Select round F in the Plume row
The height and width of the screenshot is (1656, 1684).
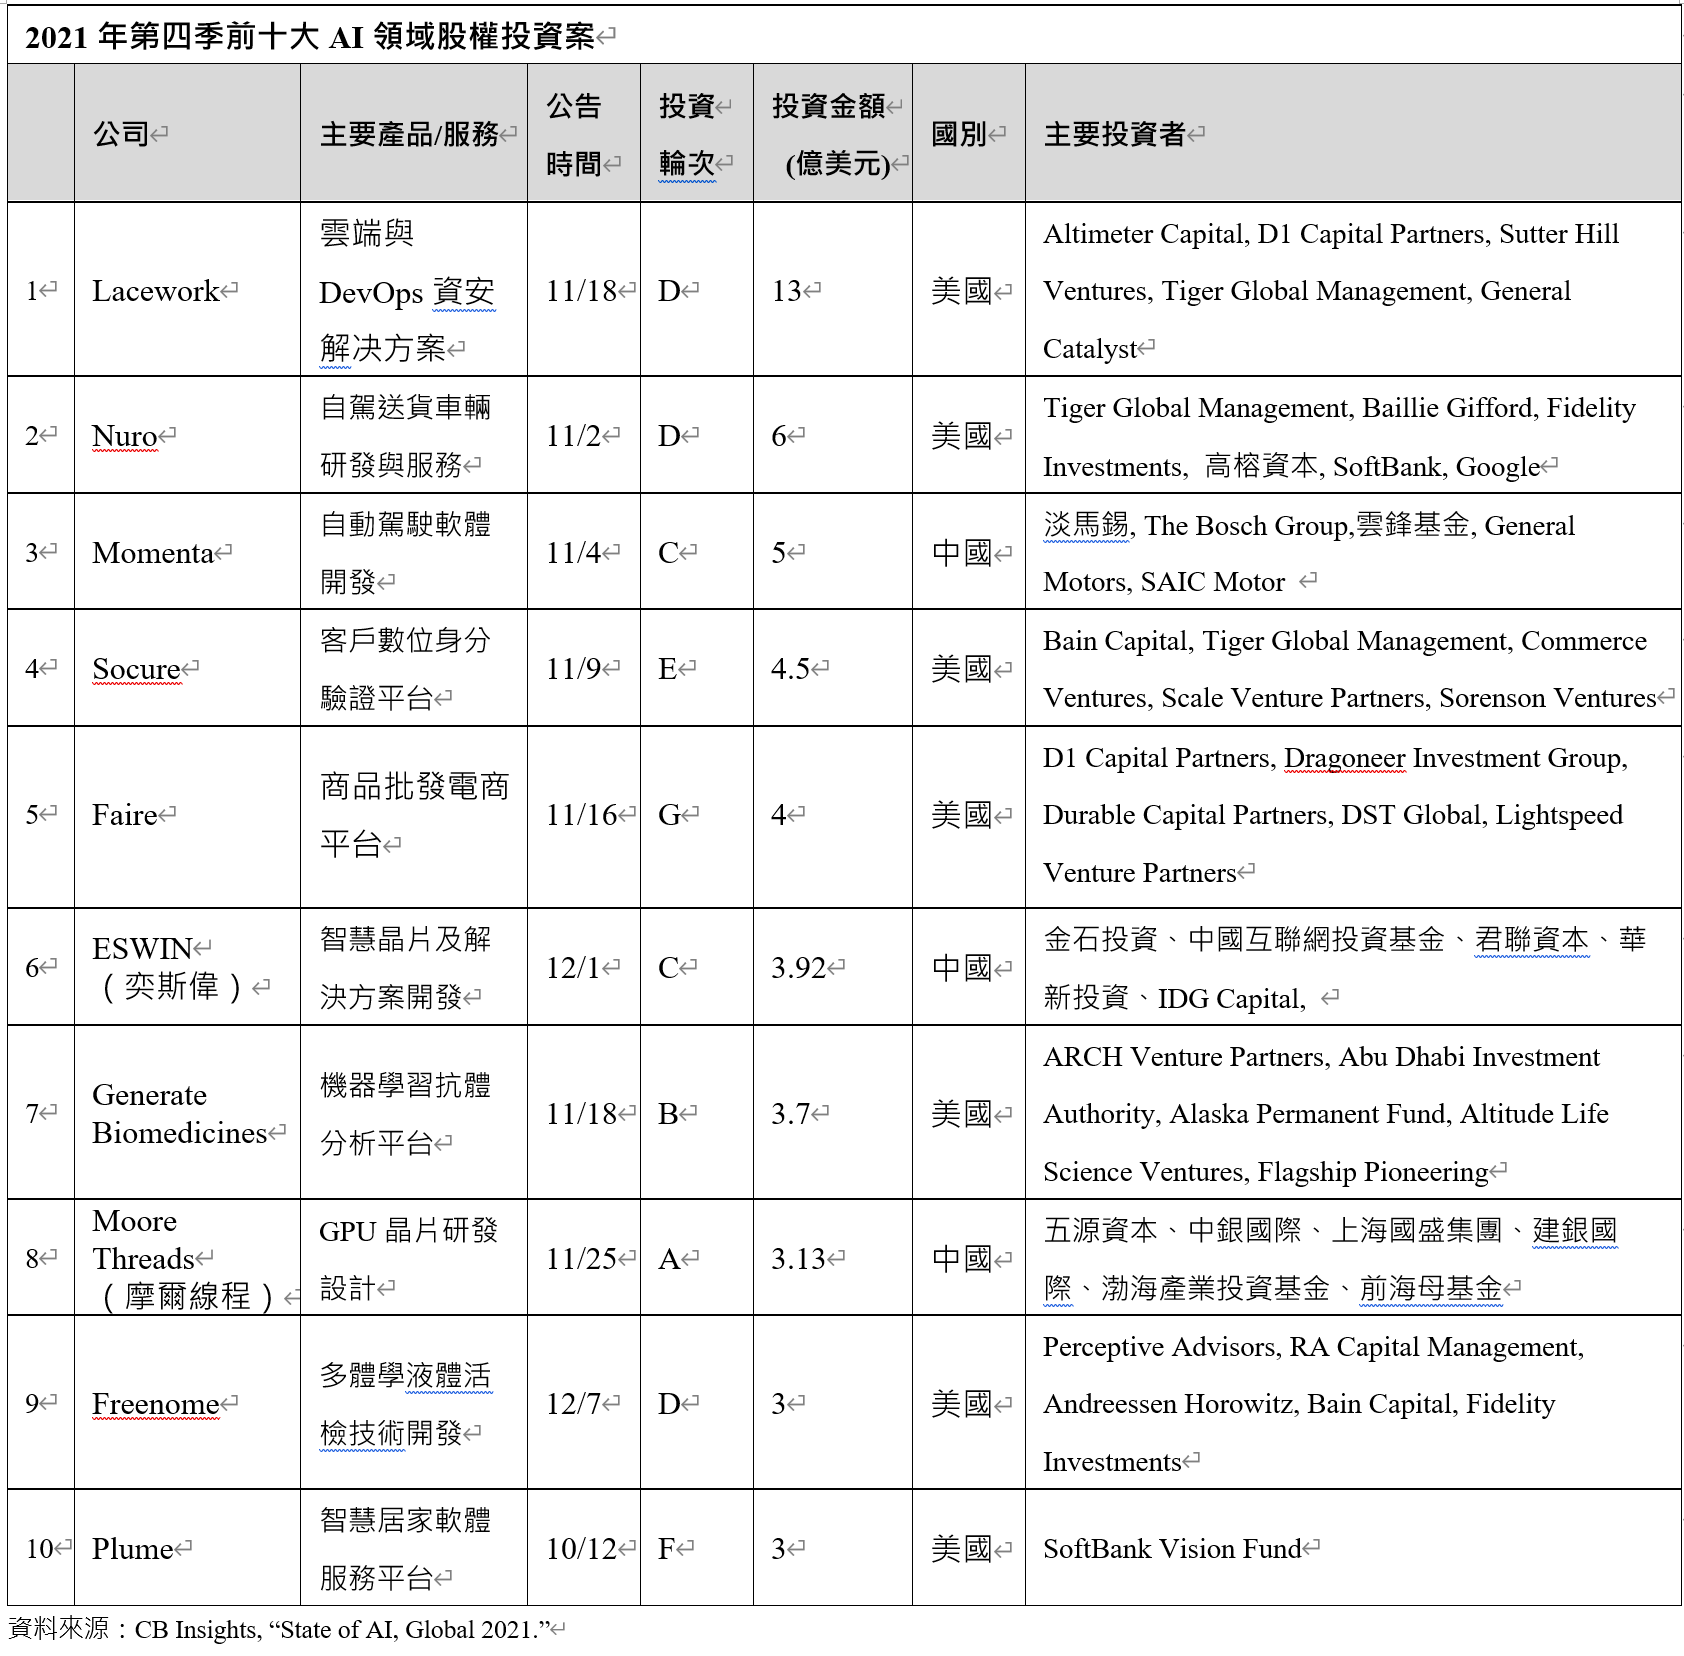pos(666,1548)
